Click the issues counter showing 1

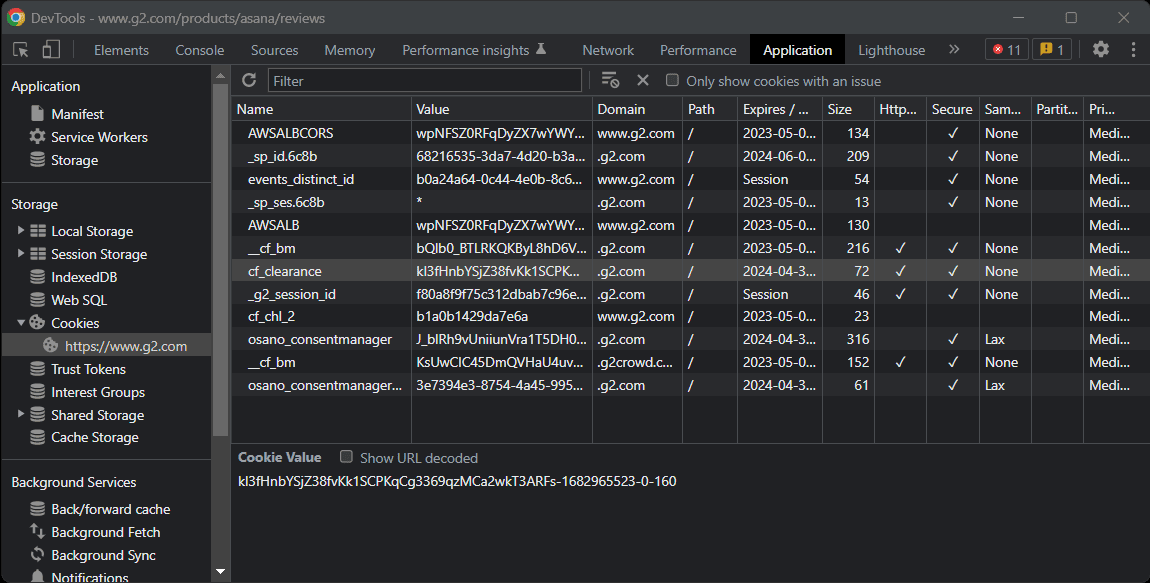tap(1052, 49)
